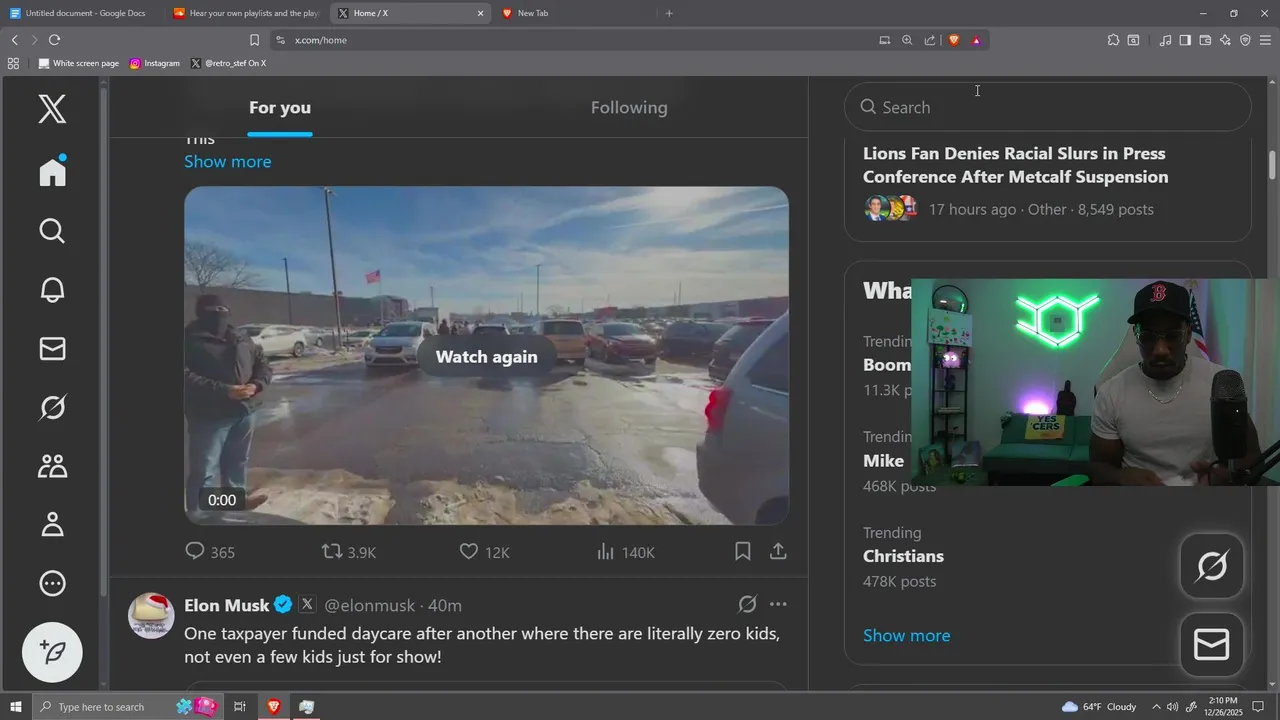Open trending topic Christians
1280x720 pixels.
click(x=903, y=556)
